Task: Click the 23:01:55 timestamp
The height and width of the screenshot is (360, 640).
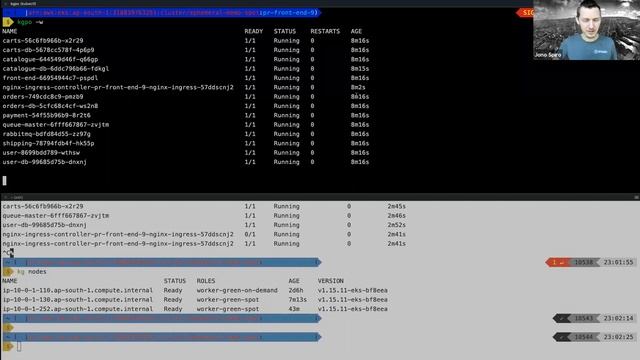Action: point(618,262)
